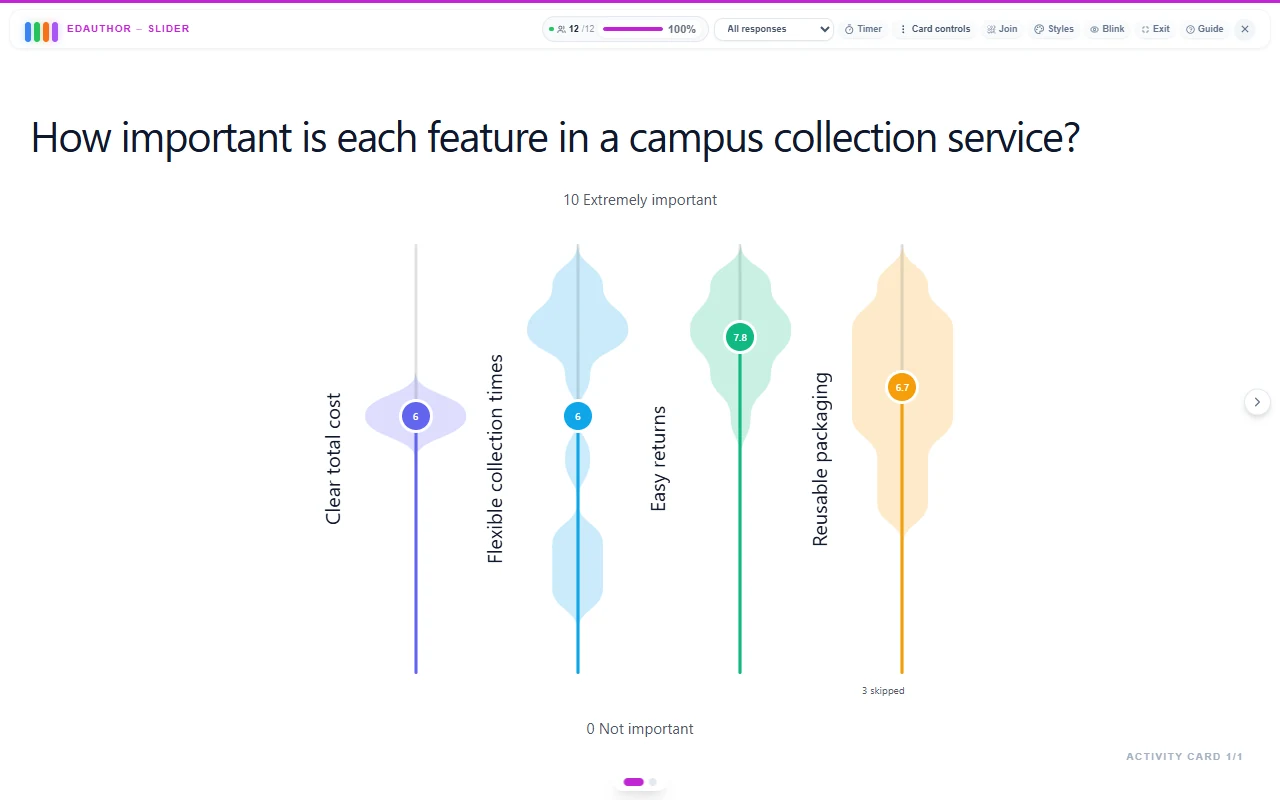Click the 'Clear total cost' axis label

coord(334,458)
